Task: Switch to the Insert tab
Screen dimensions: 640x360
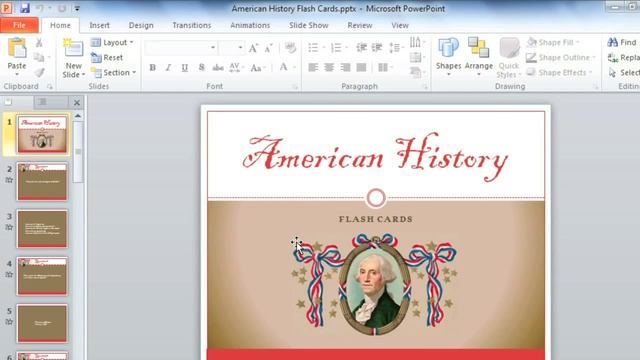Action: (x=100, y=25)
